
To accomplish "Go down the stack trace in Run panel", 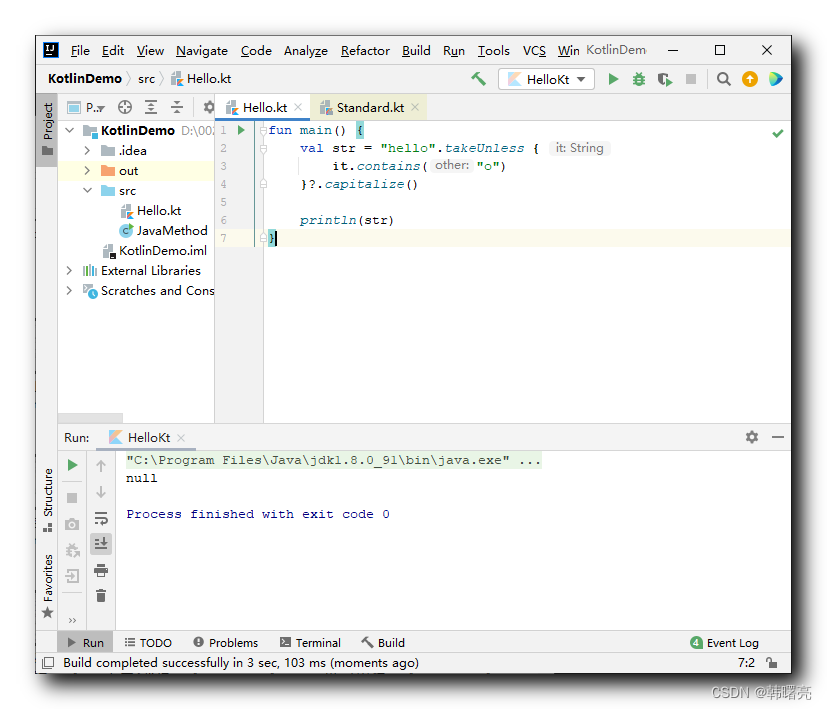I will (101, 492).
